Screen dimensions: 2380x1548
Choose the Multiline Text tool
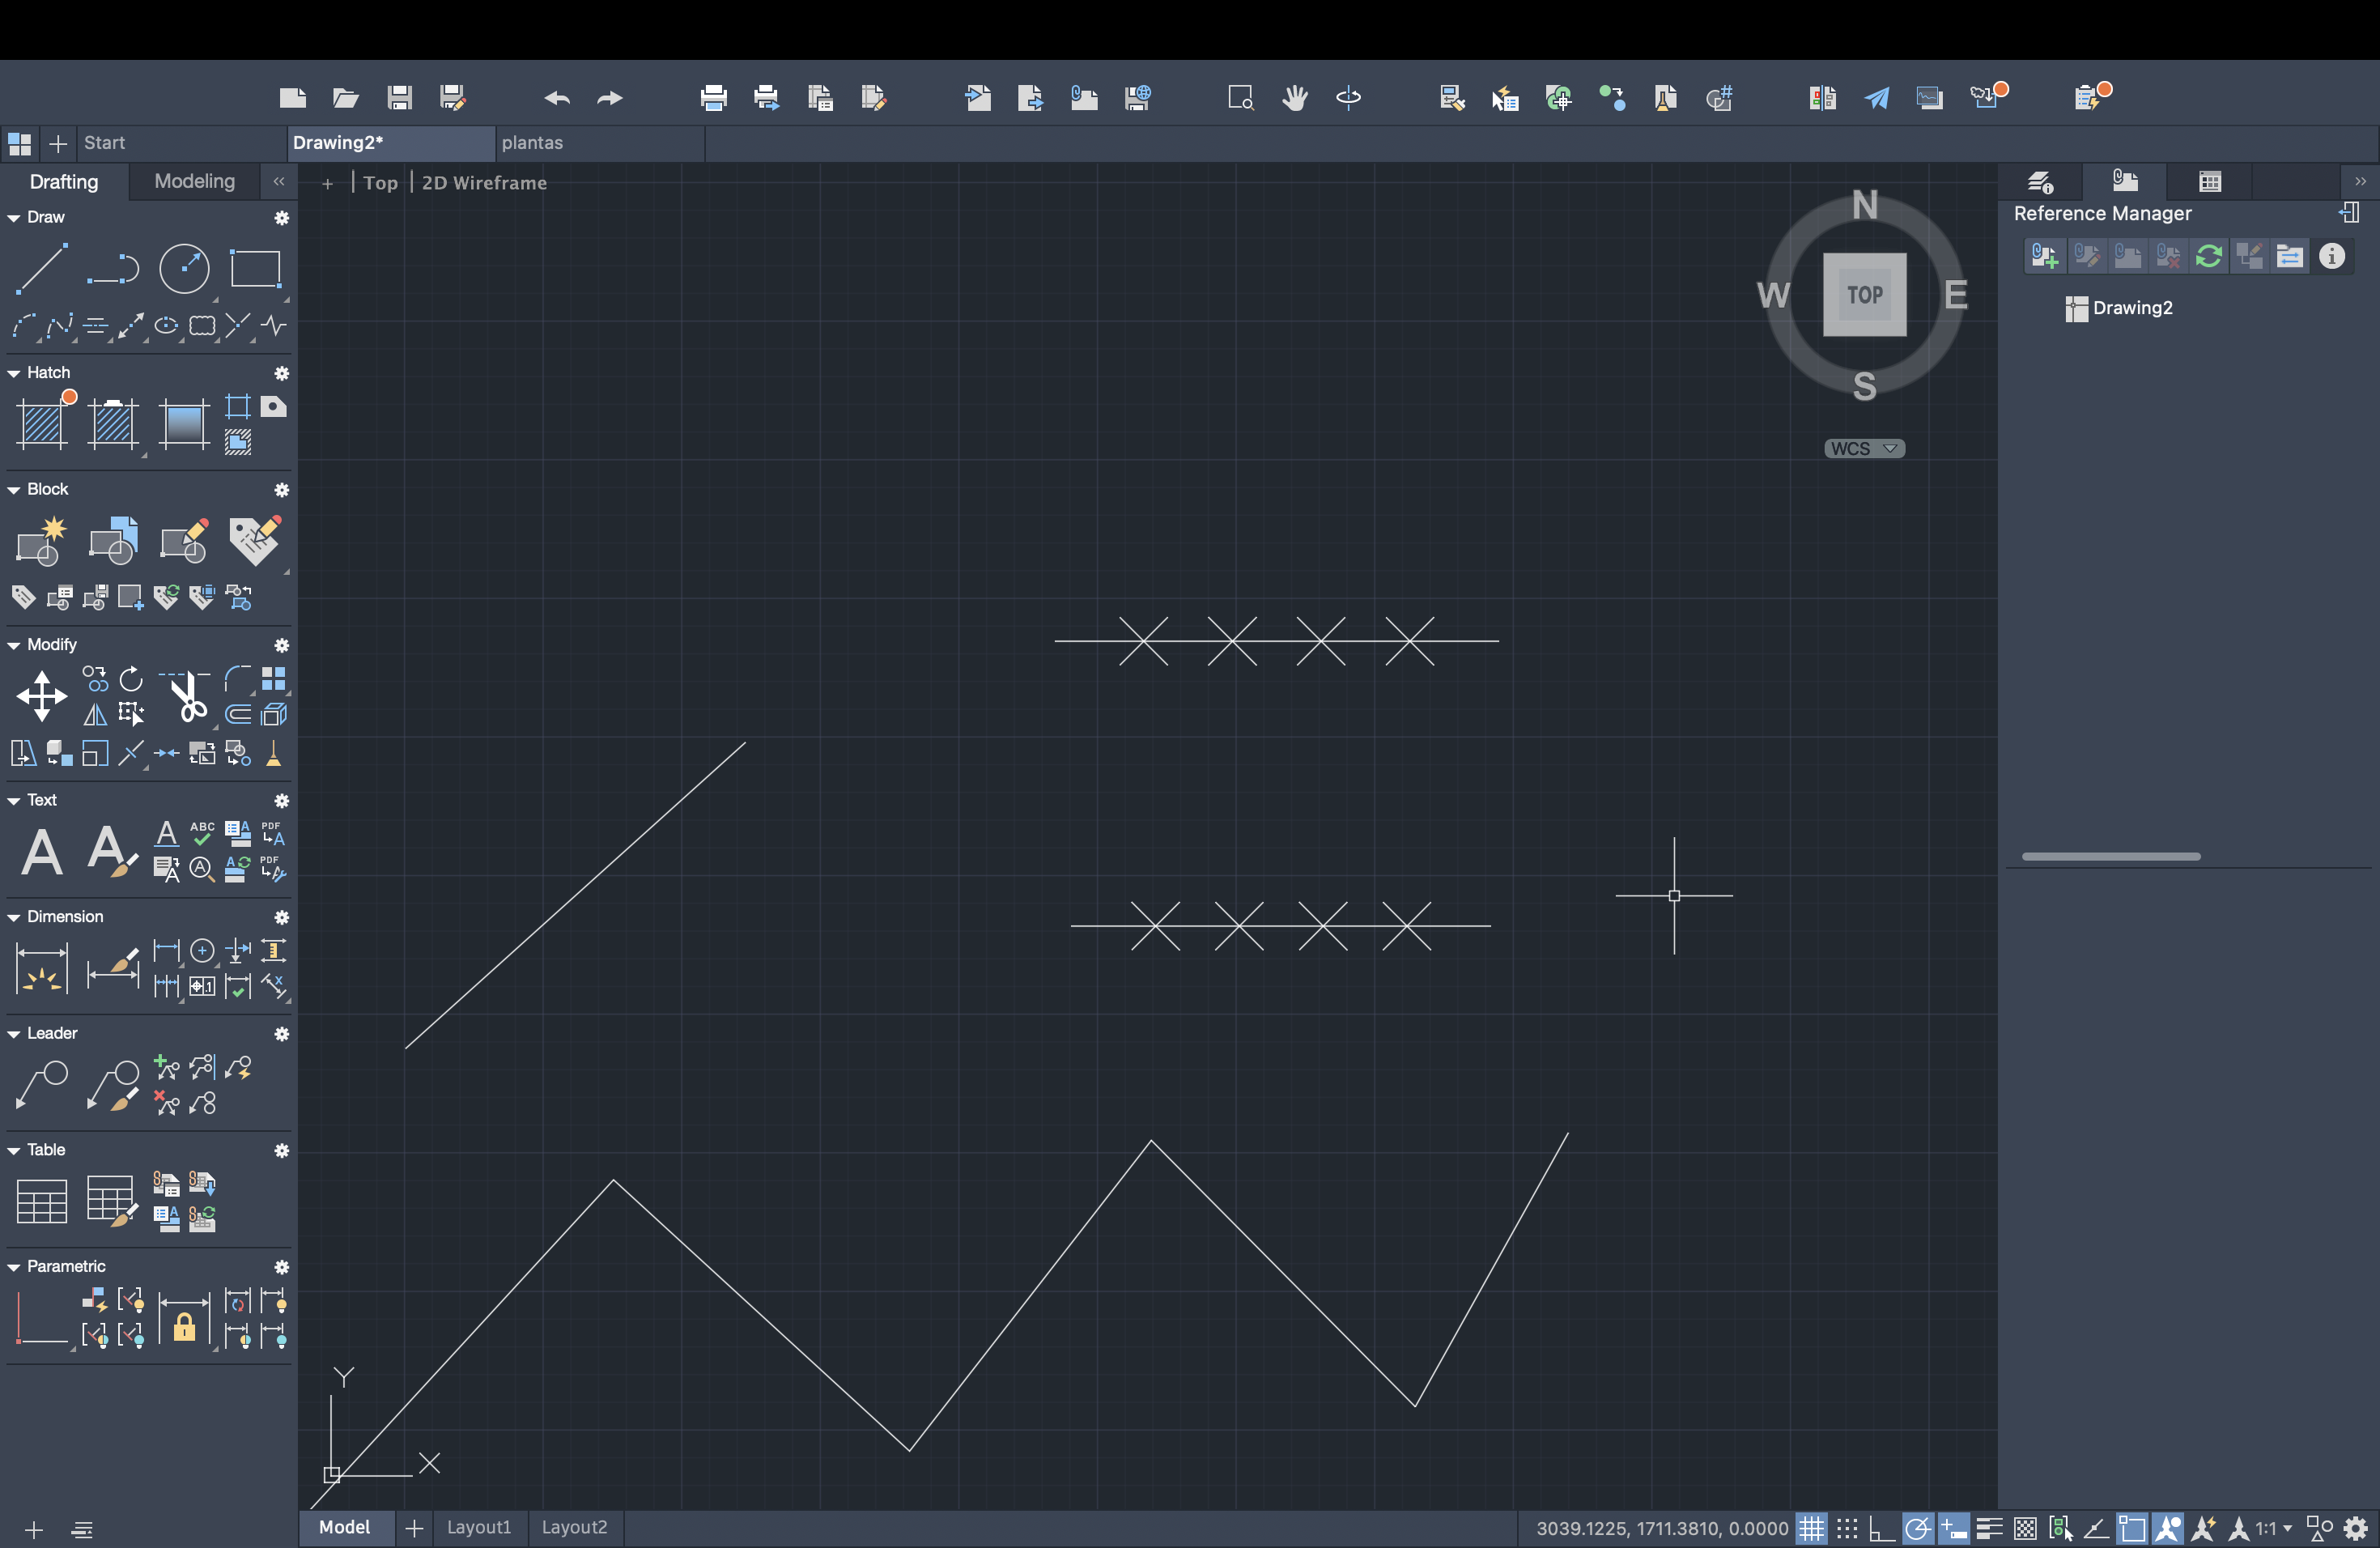tap(42, 852)
